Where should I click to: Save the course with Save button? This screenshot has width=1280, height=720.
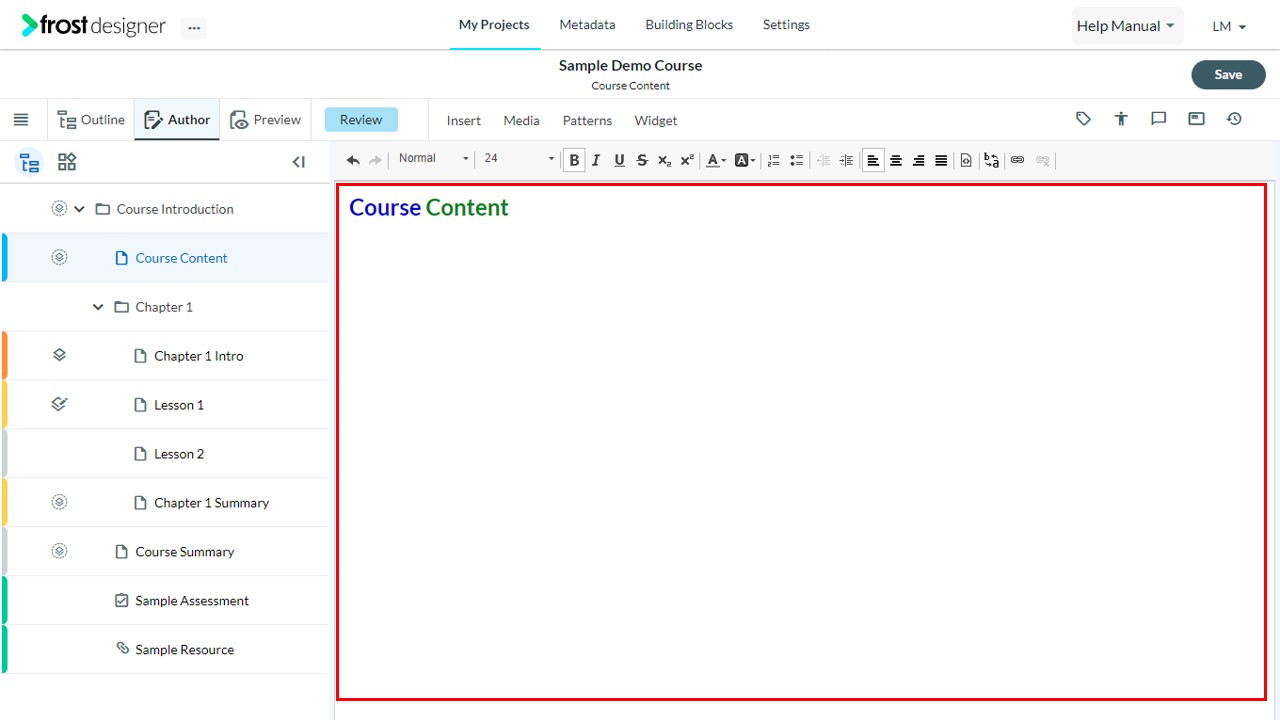click(x=1228, y=75)
